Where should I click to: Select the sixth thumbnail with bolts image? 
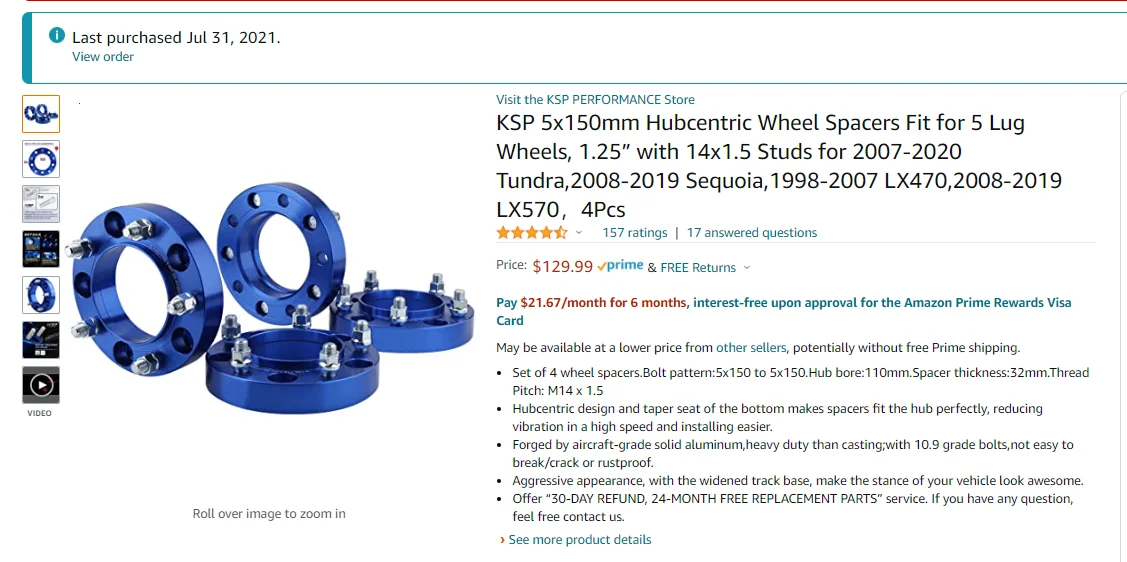pos(41,340)
